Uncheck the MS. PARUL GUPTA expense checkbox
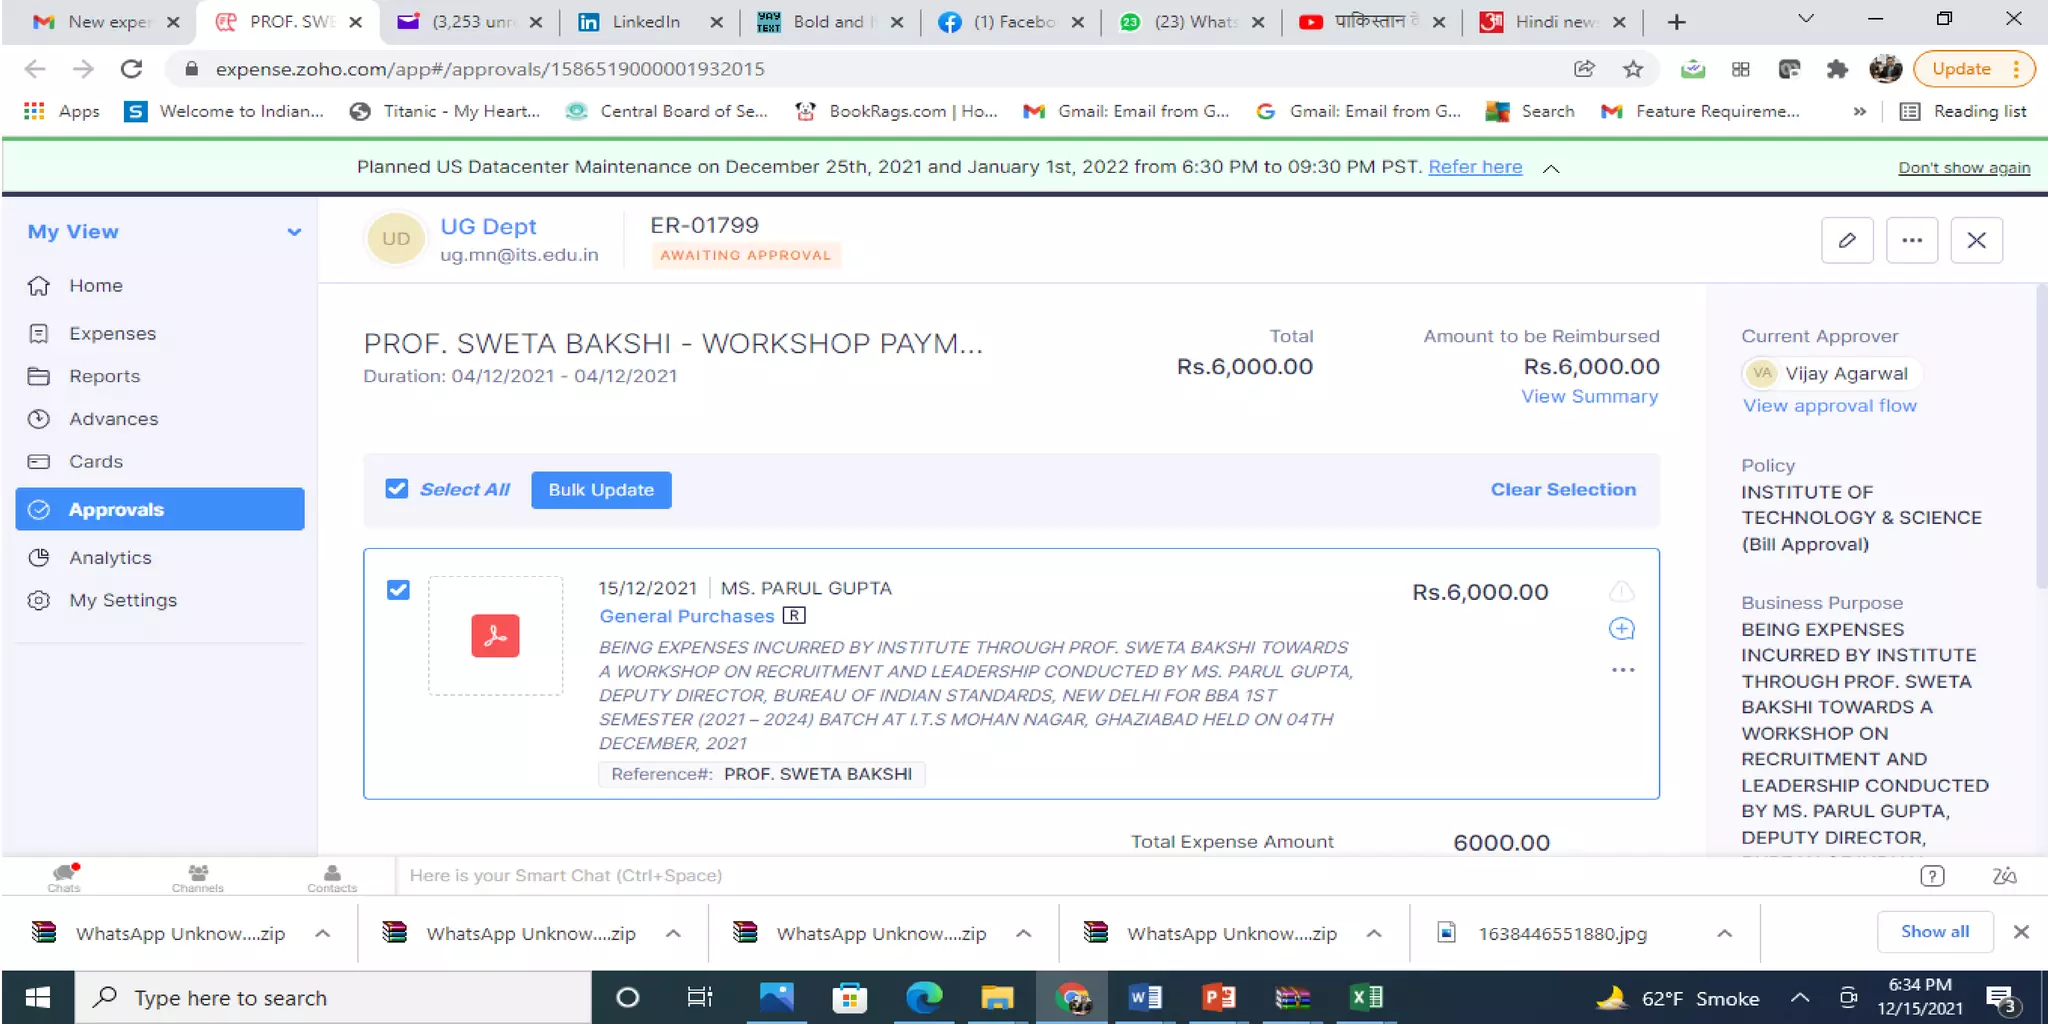 pos(398,590)
